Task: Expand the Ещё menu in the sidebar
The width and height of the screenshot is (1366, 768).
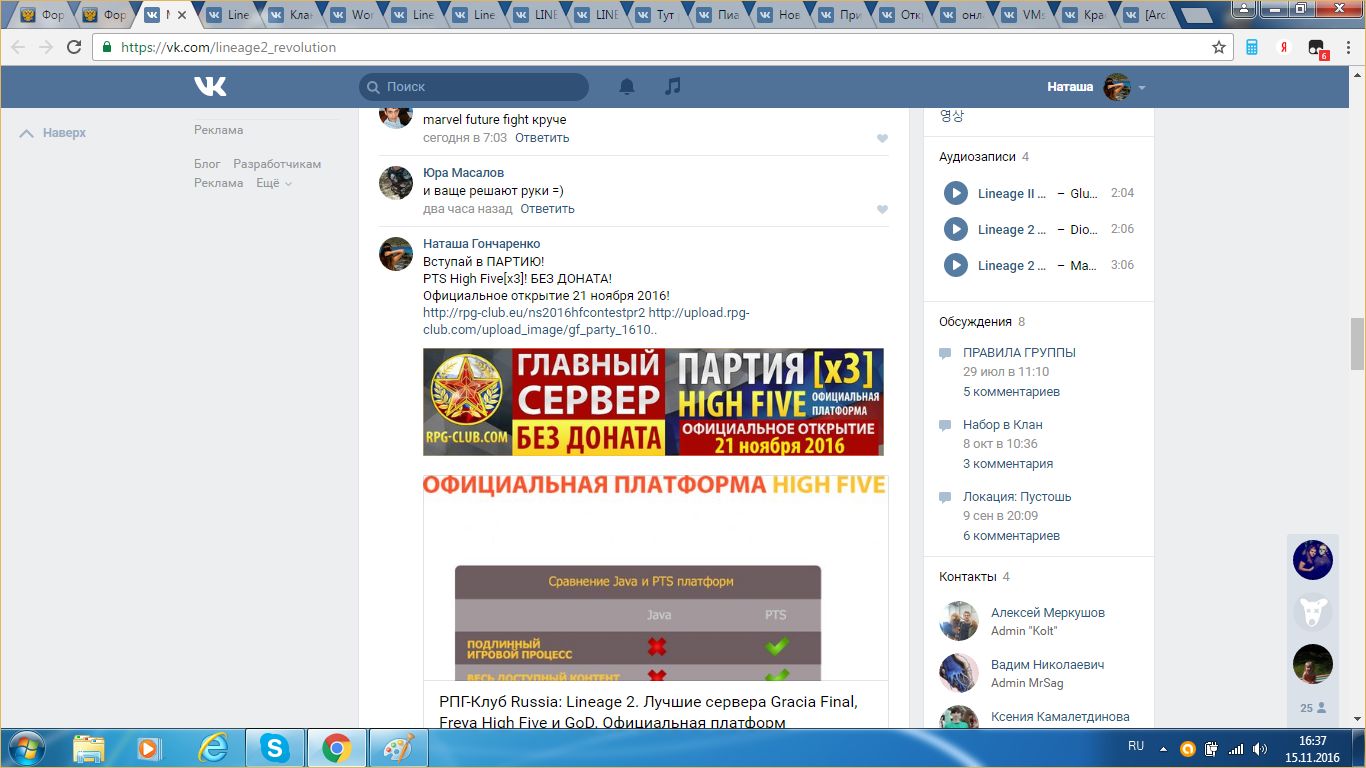Action: click(x=274, y=183)
